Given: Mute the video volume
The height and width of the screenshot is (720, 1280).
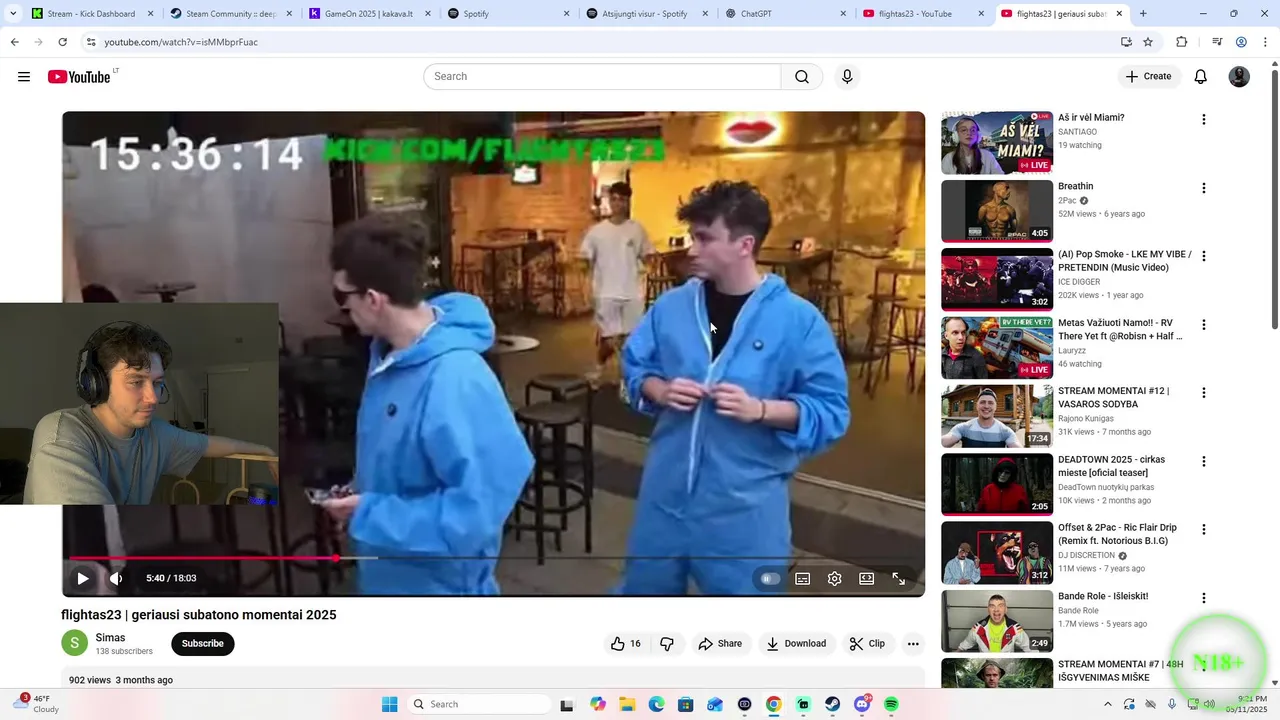Looking at the screenshot, I should coord(116,578).
